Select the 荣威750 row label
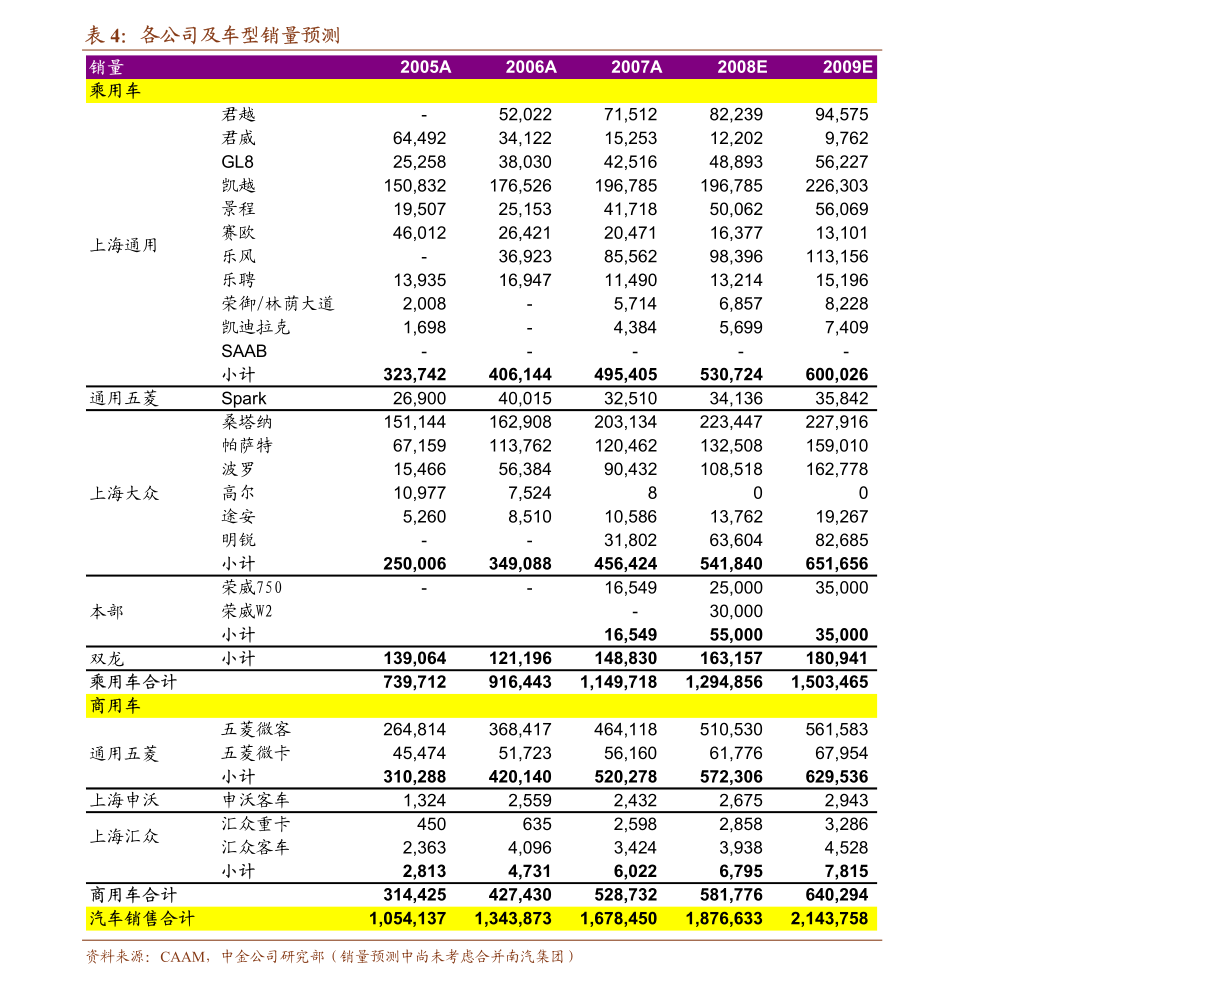This screenshot has width=1224, height=985. point(252,588)
